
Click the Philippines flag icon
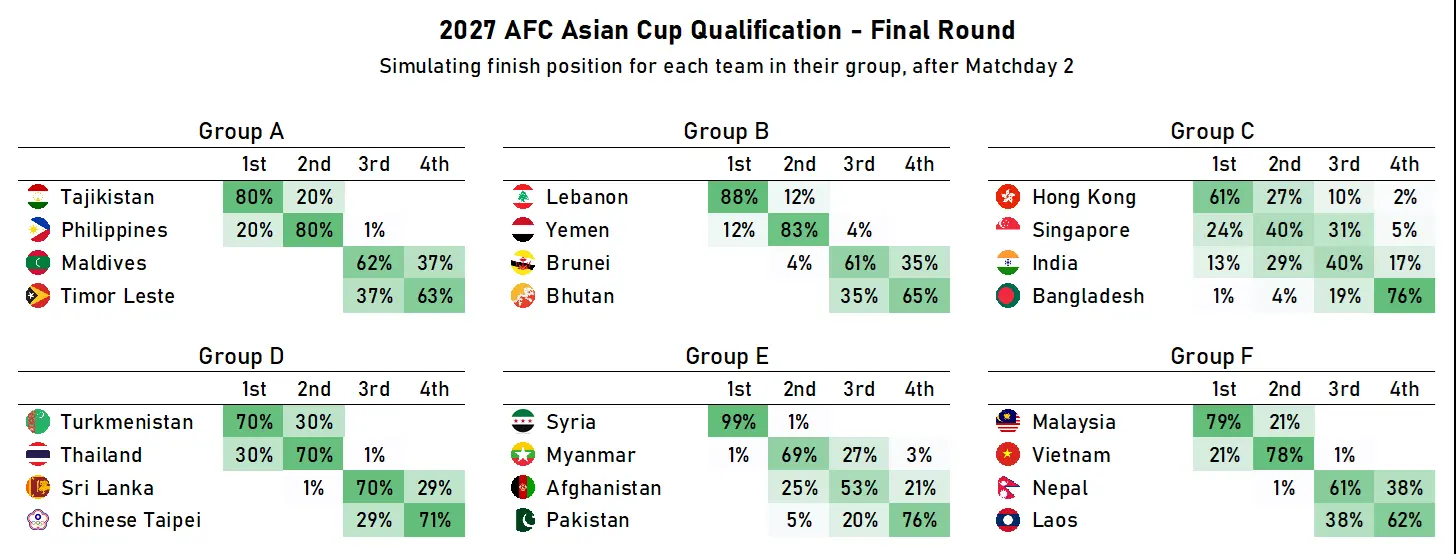37,230
